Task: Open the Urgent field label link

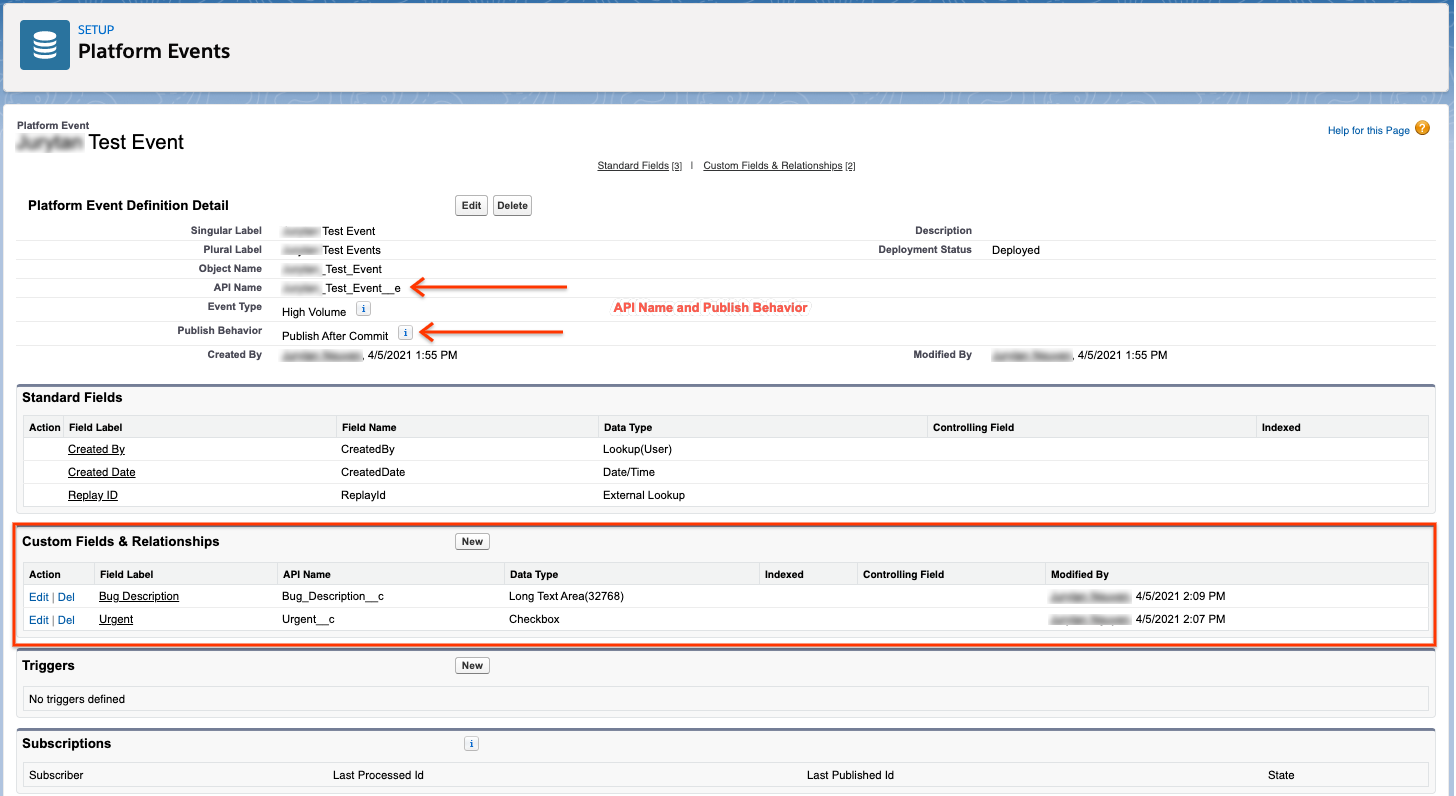Action: point(116,620)
